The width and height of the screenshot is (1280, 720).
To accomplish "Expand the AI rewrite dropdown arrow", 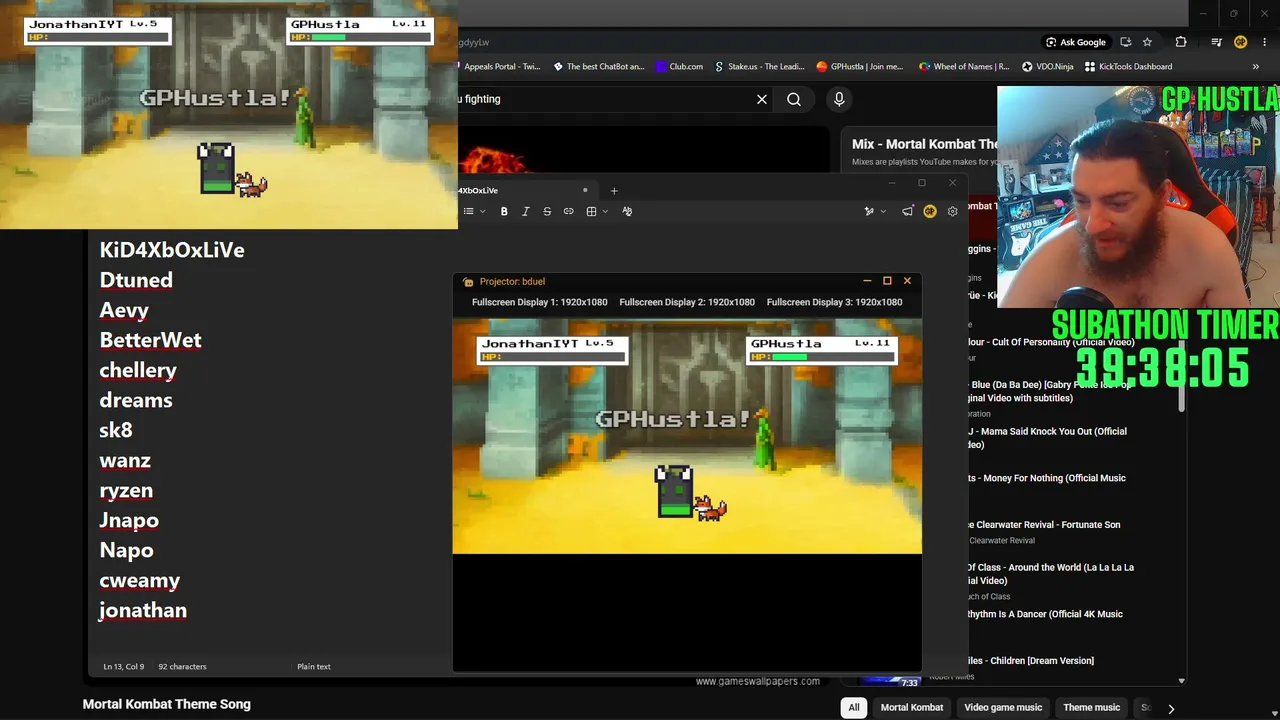I will tap(882, 211).
